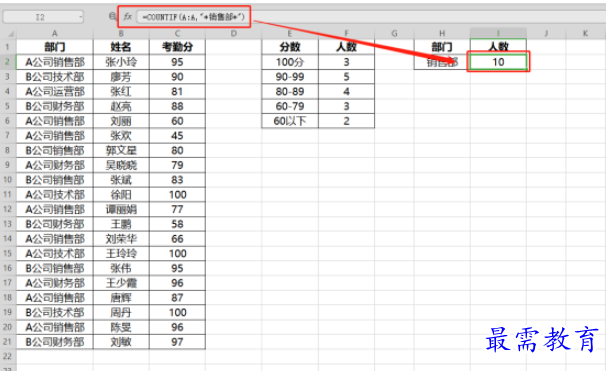
Task: Click the score 83 for 张斌
Action: (x=177, y=180)
